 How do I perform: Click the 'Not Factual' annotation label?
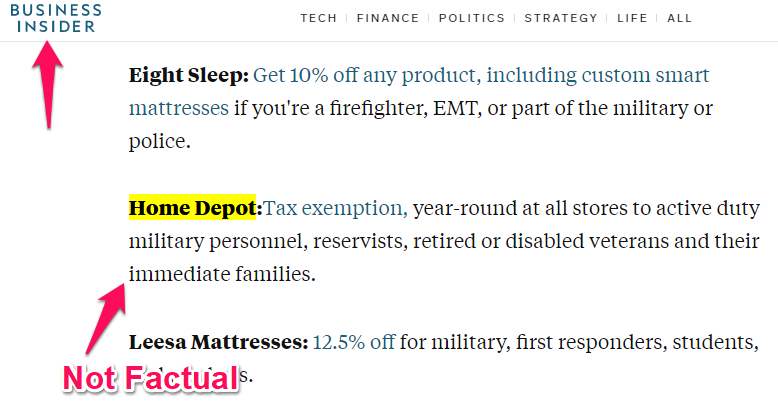click(150, 379)
